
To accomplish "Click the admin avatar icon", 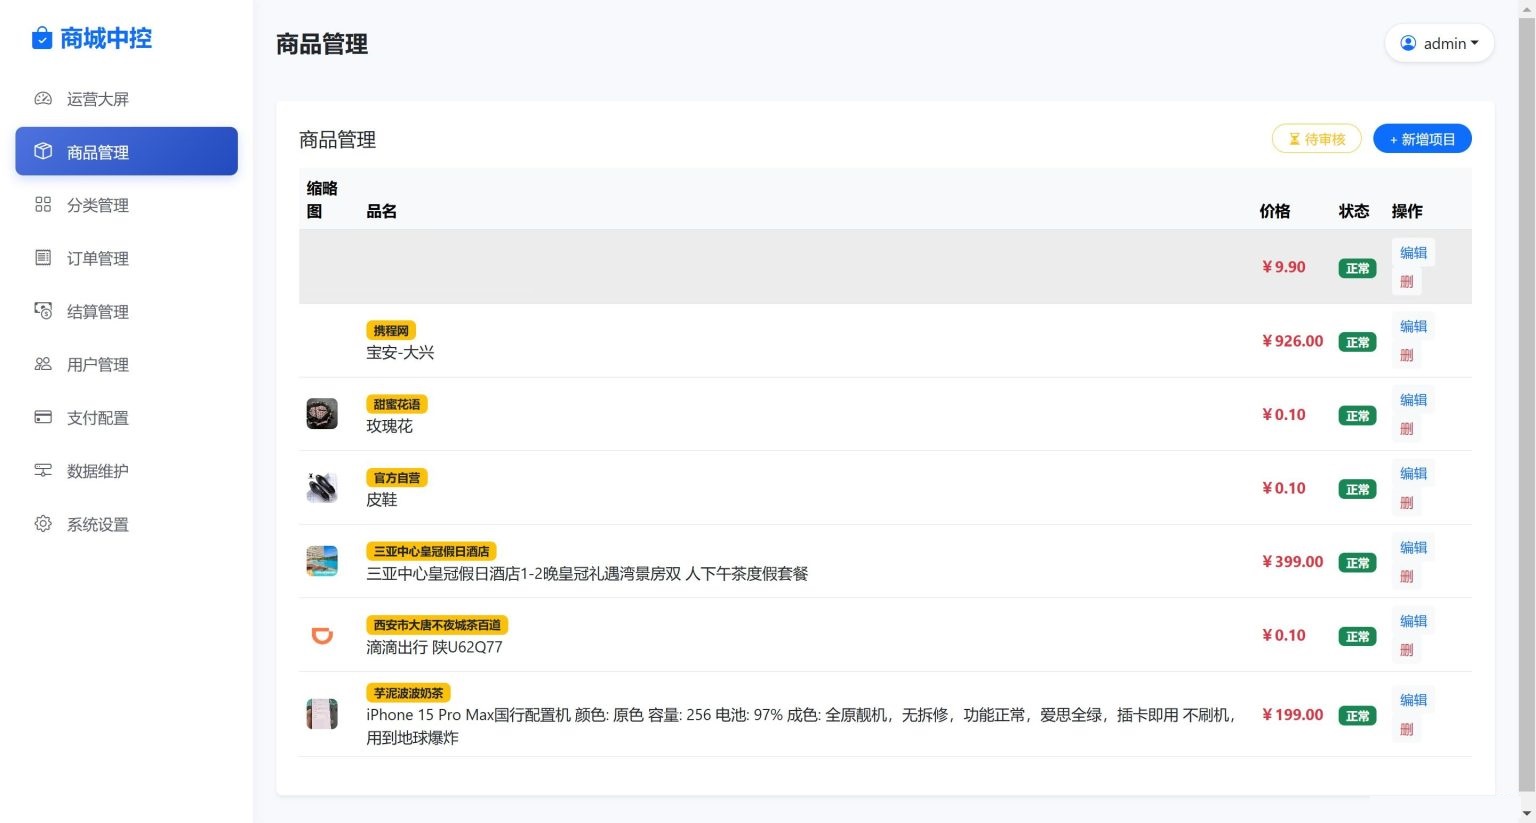I will coord(1409,43).
